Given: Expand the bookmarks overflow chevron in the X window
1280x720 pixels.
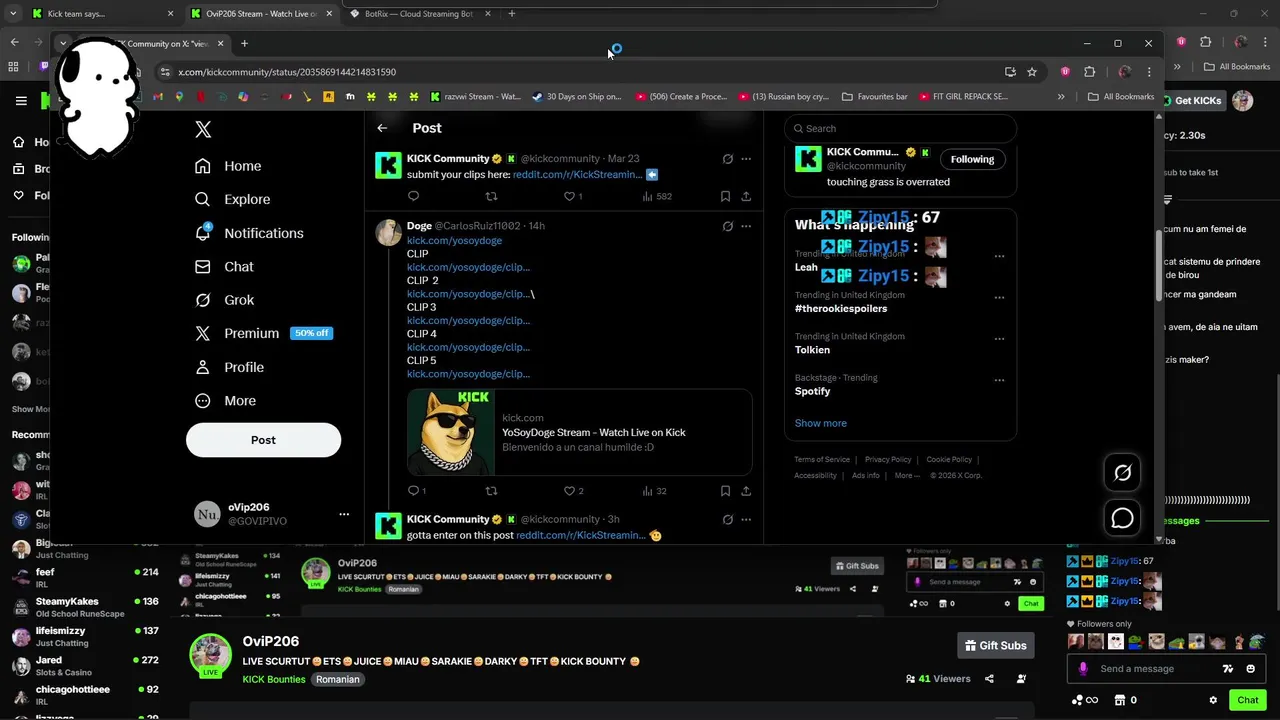Looking at the screenshot, I should pyautogui.click(x=1061, y=97).
